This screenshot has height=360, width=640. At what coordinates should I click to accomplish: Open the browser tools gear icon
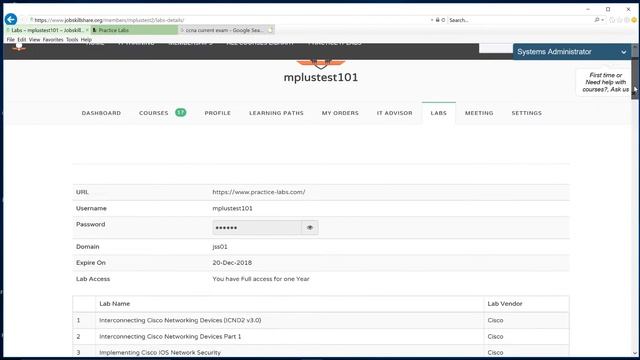coord(627,20)
